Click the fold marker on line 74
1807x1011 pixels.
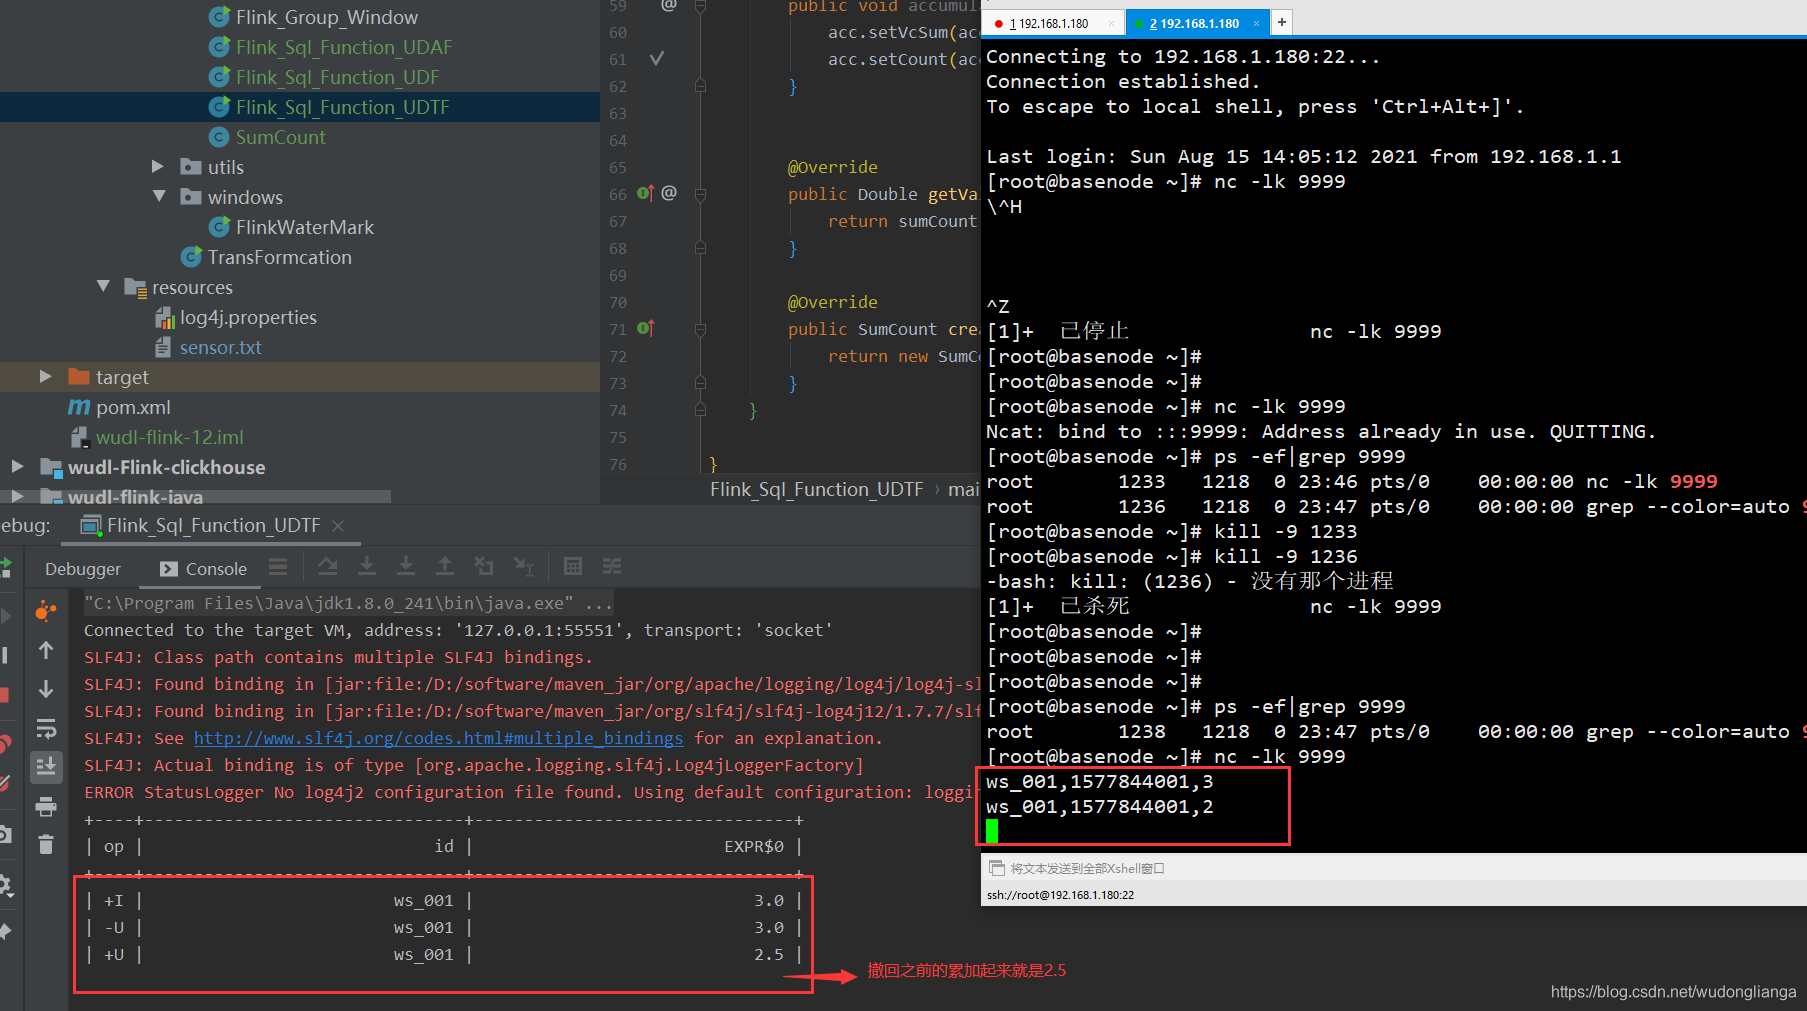700,410
